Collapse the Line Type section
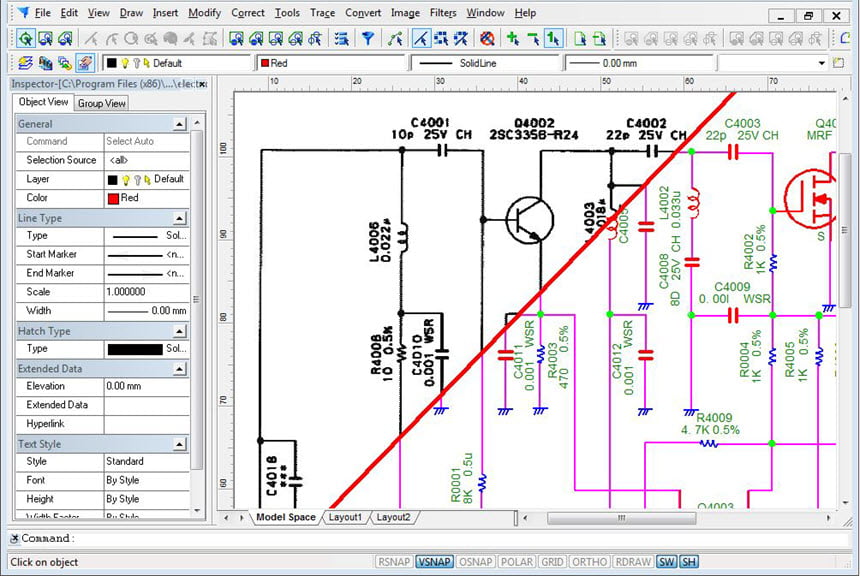 (x=179, y=218)
